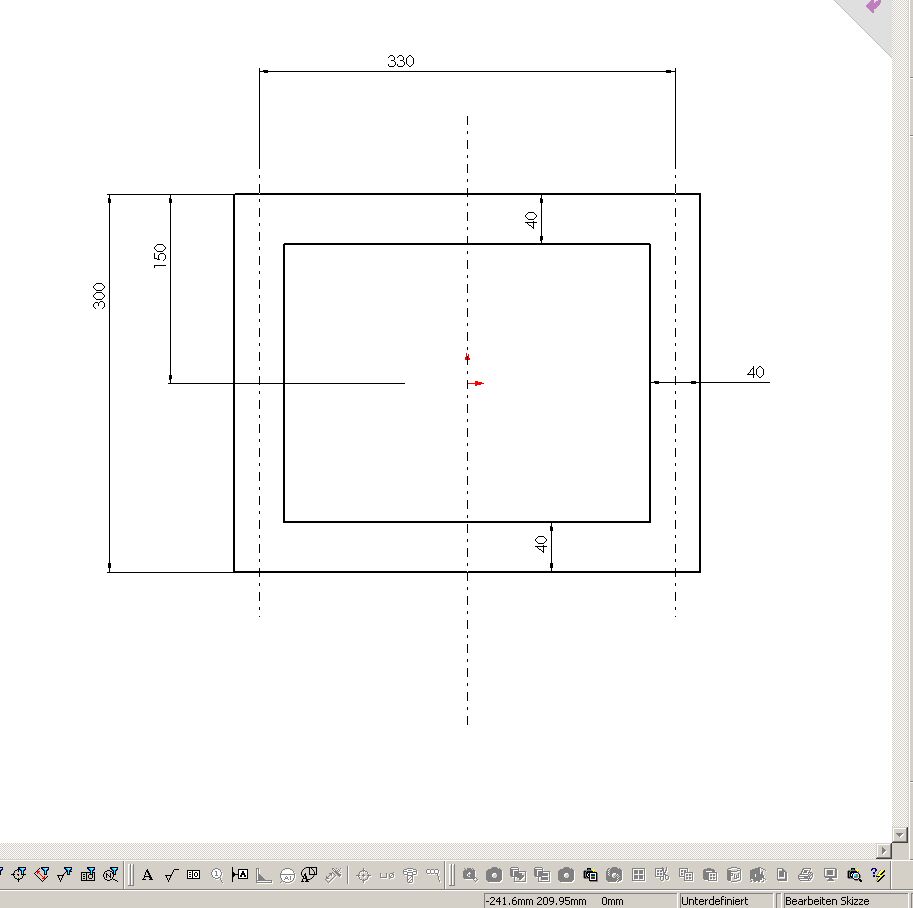Click the grayed pencil annotation icon
Viewport: 913px width, 908px height.
(x=333, y=875)
